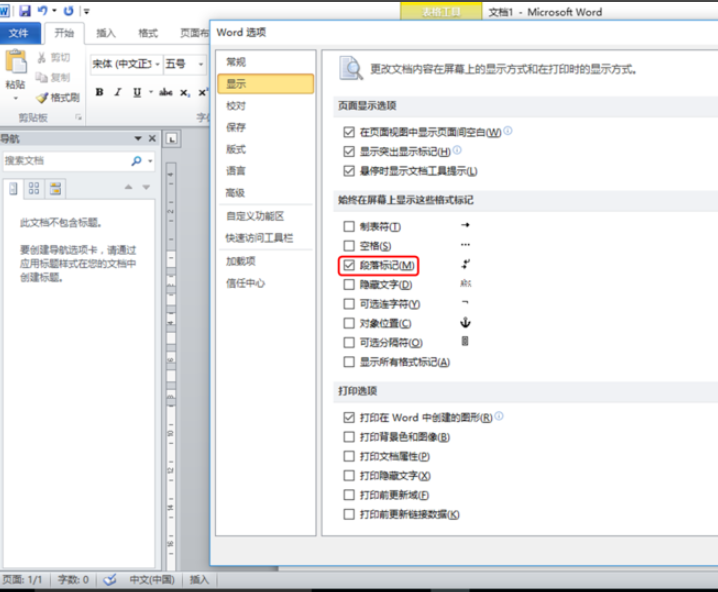Image resolution: width=718 pixels, height=592 pixels.
Task: Click 中文(中国) language in status bar
Action: point(152,580)
